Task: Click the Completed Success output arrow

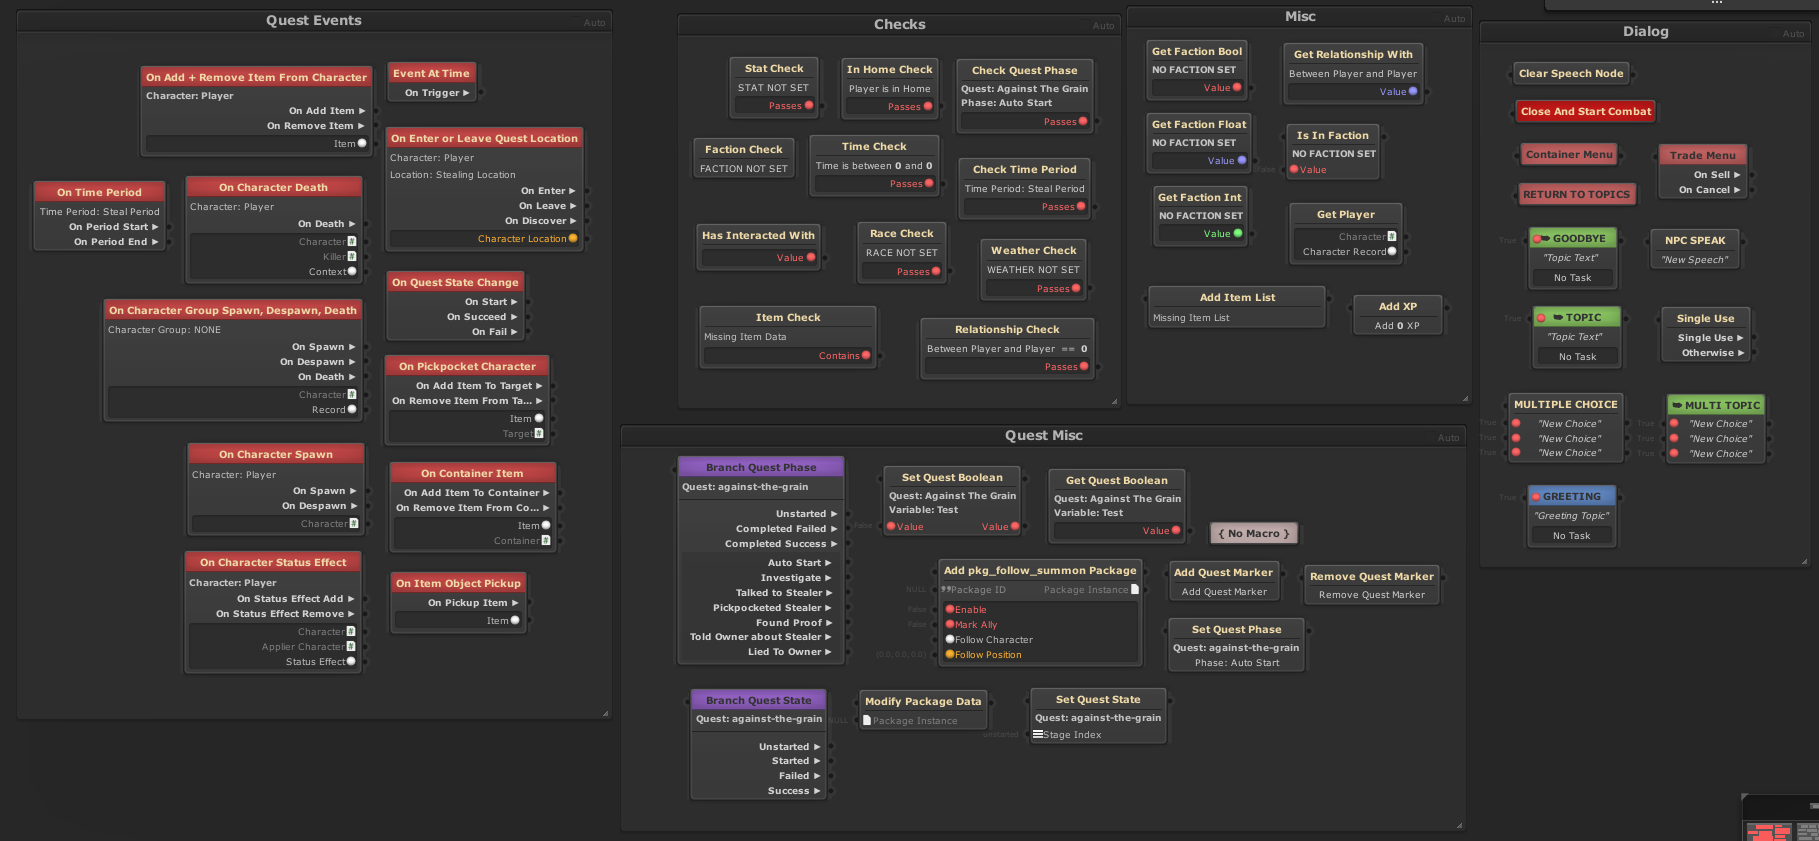Action: pyautogui.click(x=834, y=544)
